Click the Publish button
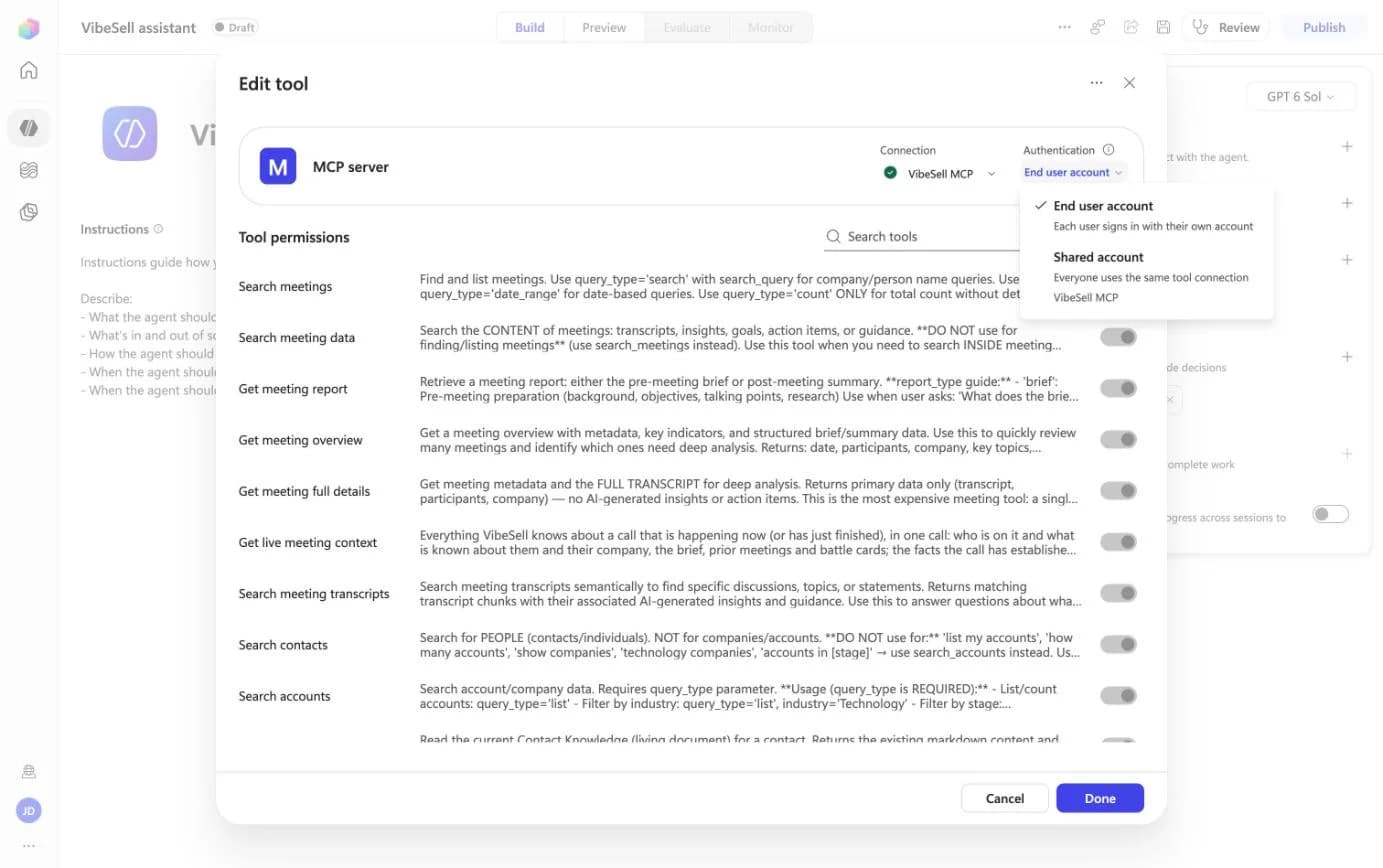The width and height of the screenshot is (1383, 868). click(1324, 27)
